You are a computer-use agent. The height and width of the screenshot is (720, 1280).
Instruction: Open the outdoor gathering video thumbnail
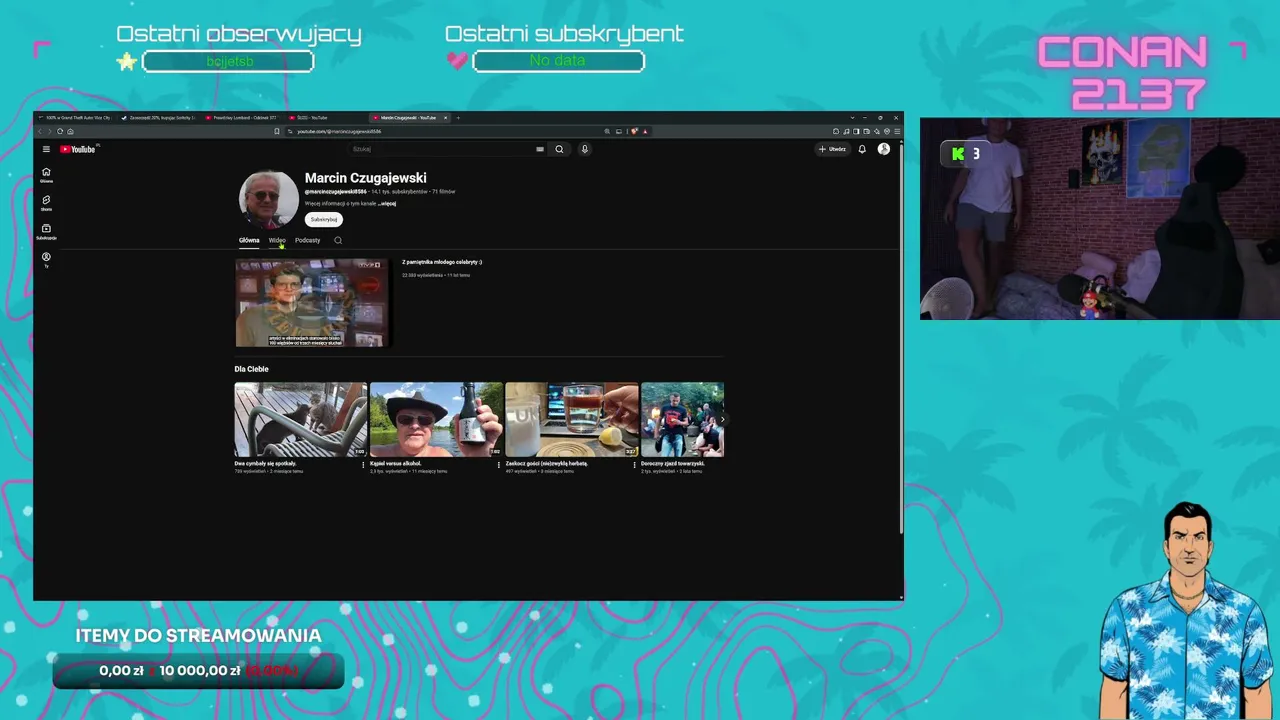682,420
